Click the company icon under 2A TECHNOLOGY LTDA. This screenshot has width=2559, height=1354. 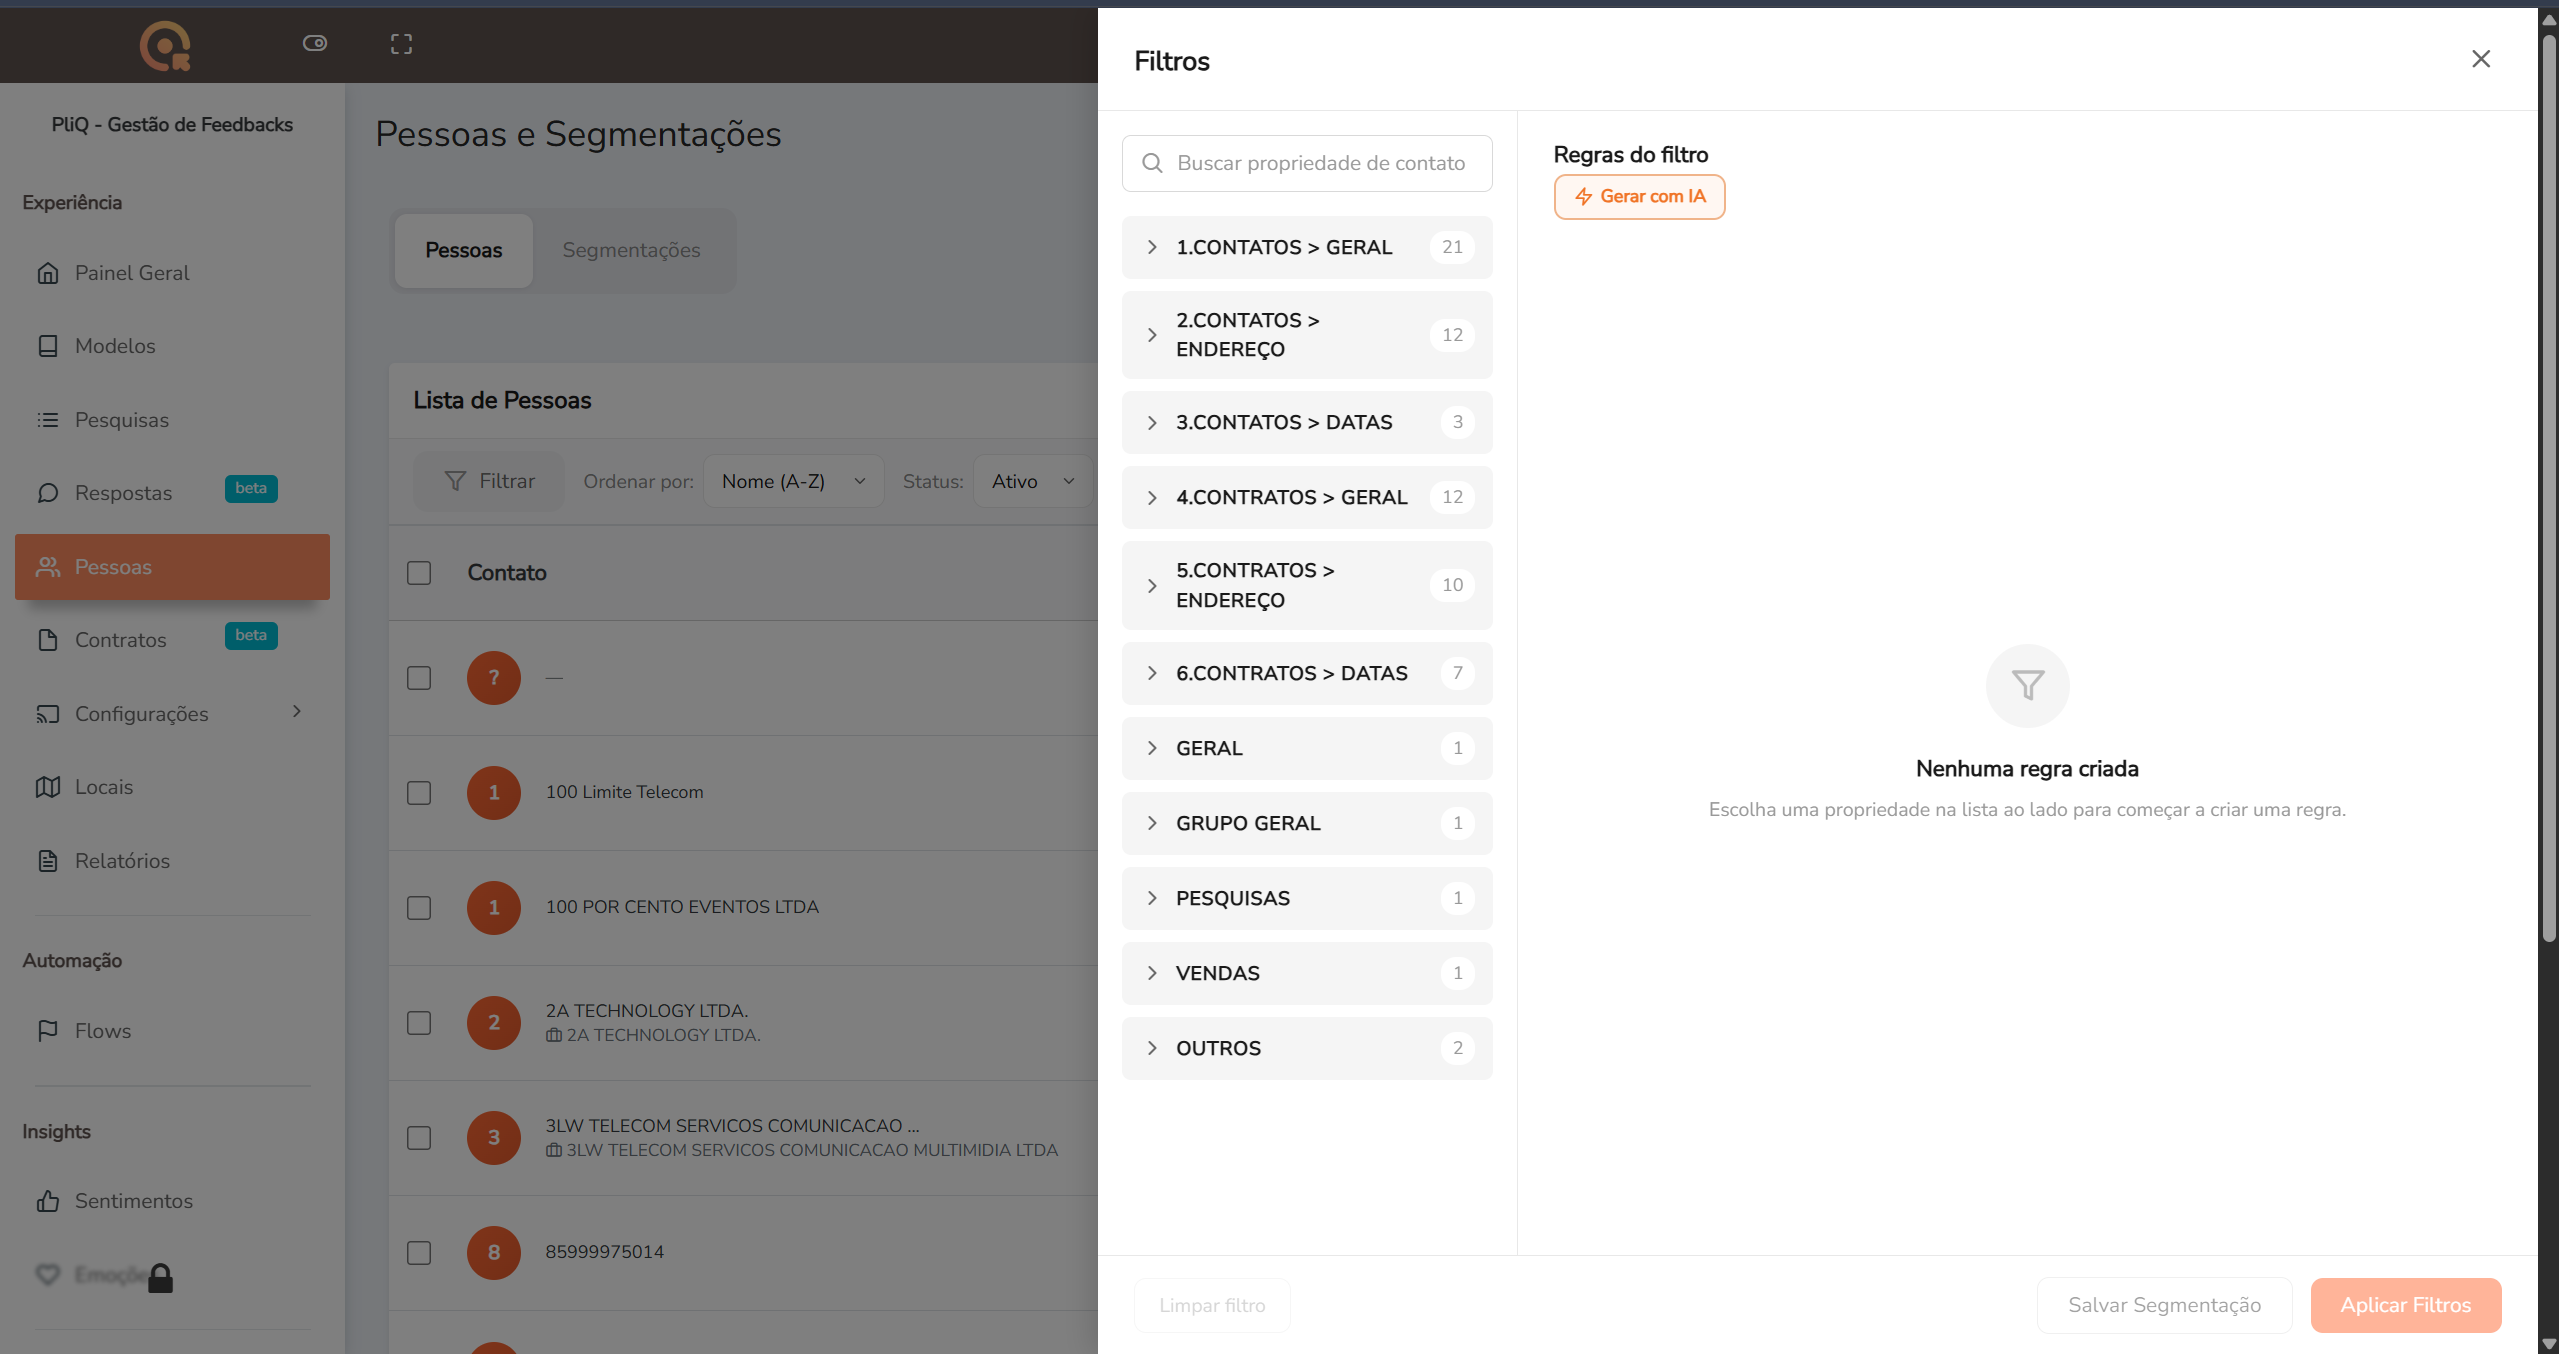(x=553, y=1035)
